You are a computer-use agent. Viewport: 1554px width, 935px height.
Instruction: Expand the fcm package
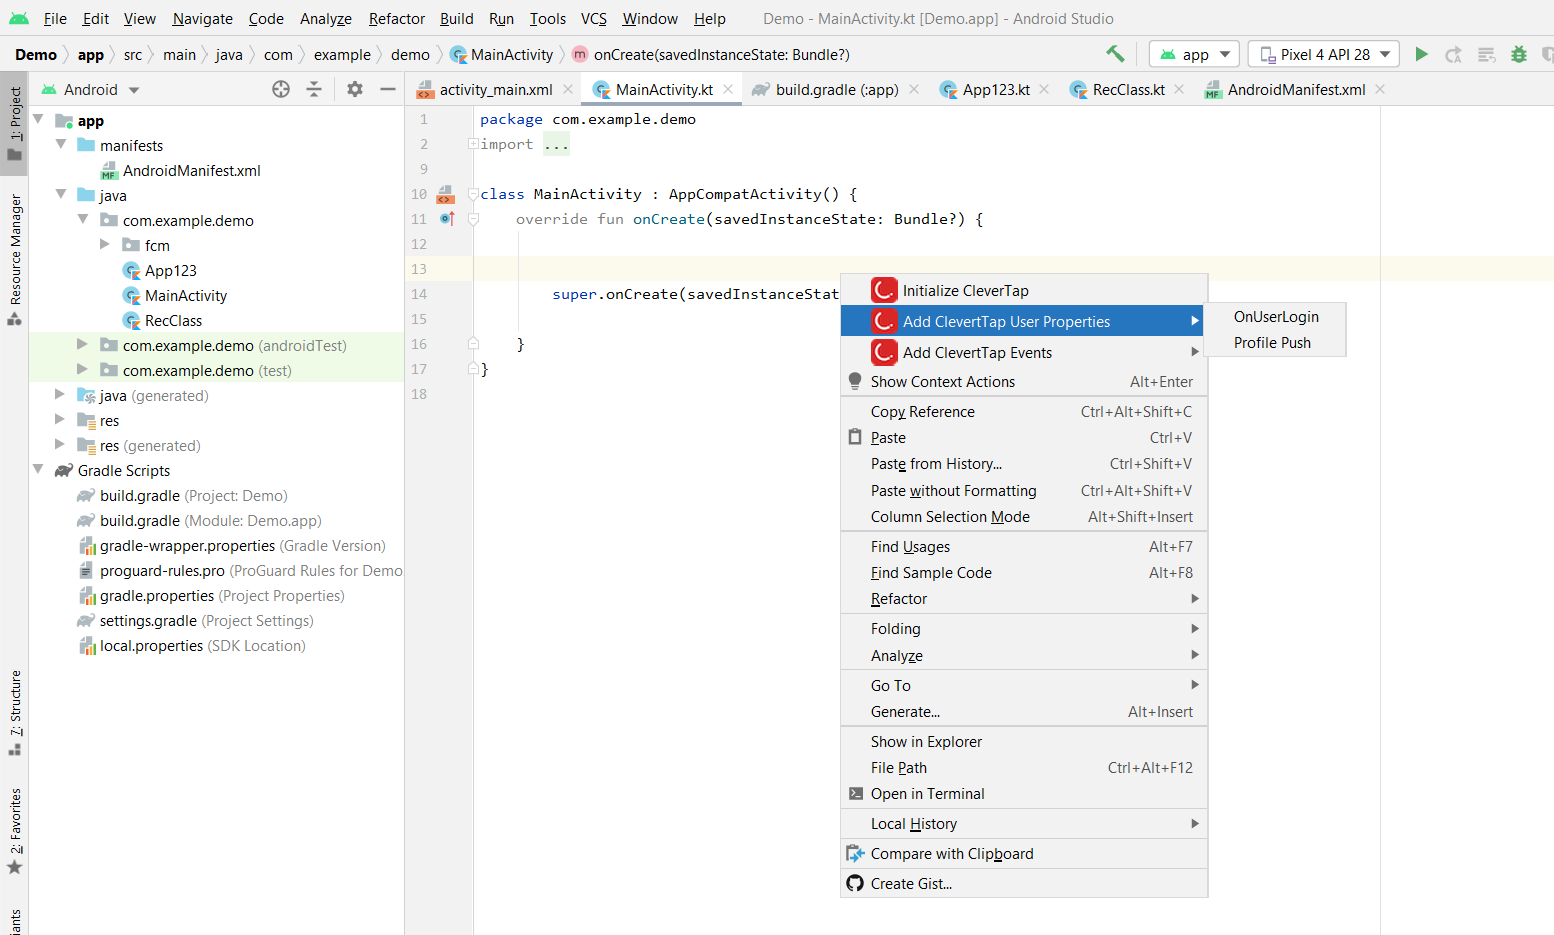[x=105, y=245]
